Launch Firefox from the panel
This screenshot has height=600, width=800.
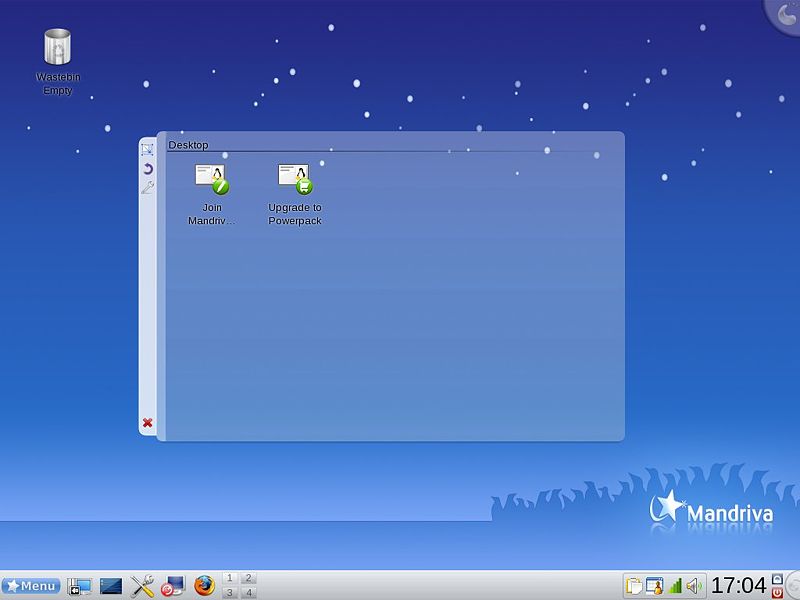[x=205, y=586]
